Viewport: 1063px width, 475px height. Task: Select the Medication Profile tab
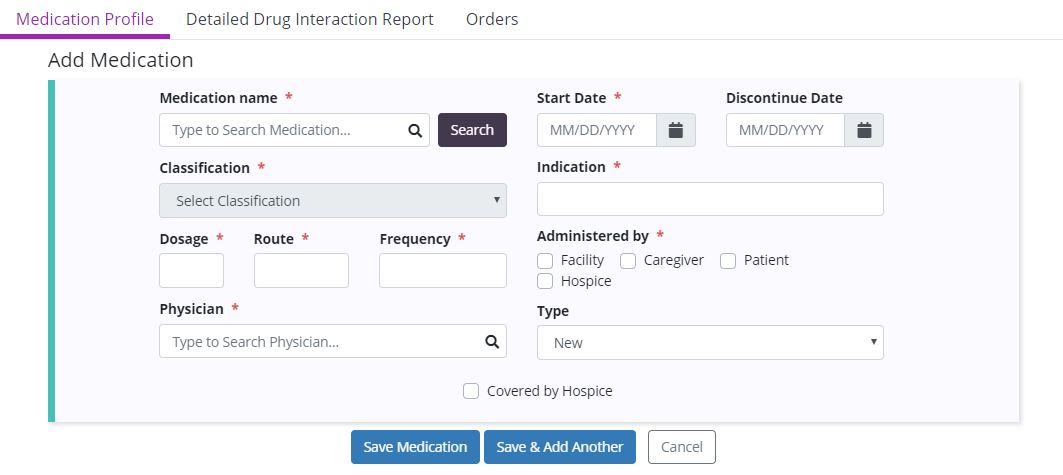pyautogui.click(x=85, y=19)
